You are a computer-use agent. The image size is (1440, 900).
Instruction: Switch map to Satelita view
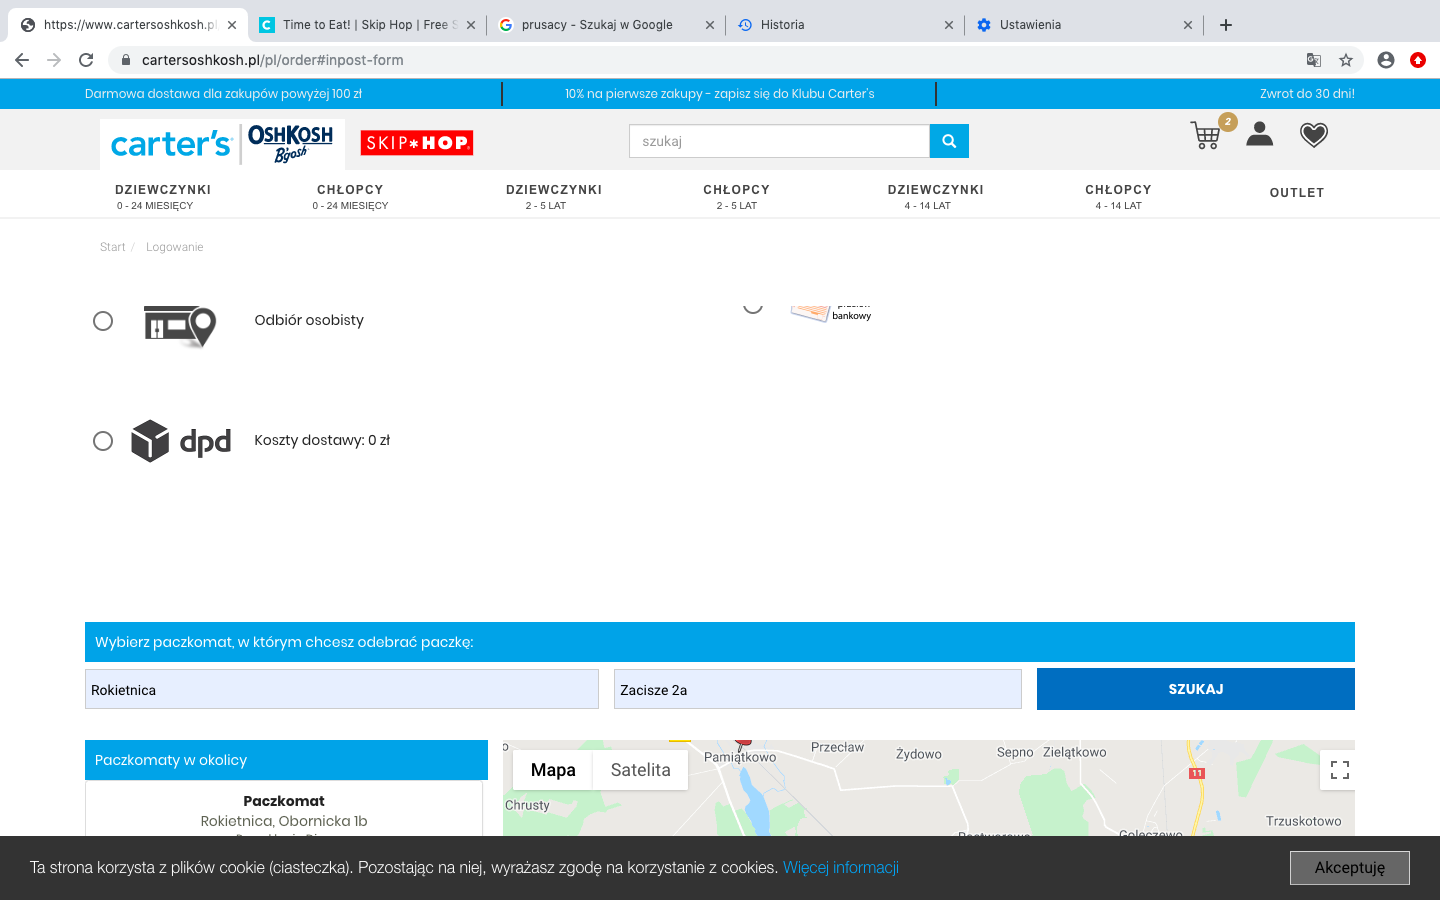(x=640, y=770)
